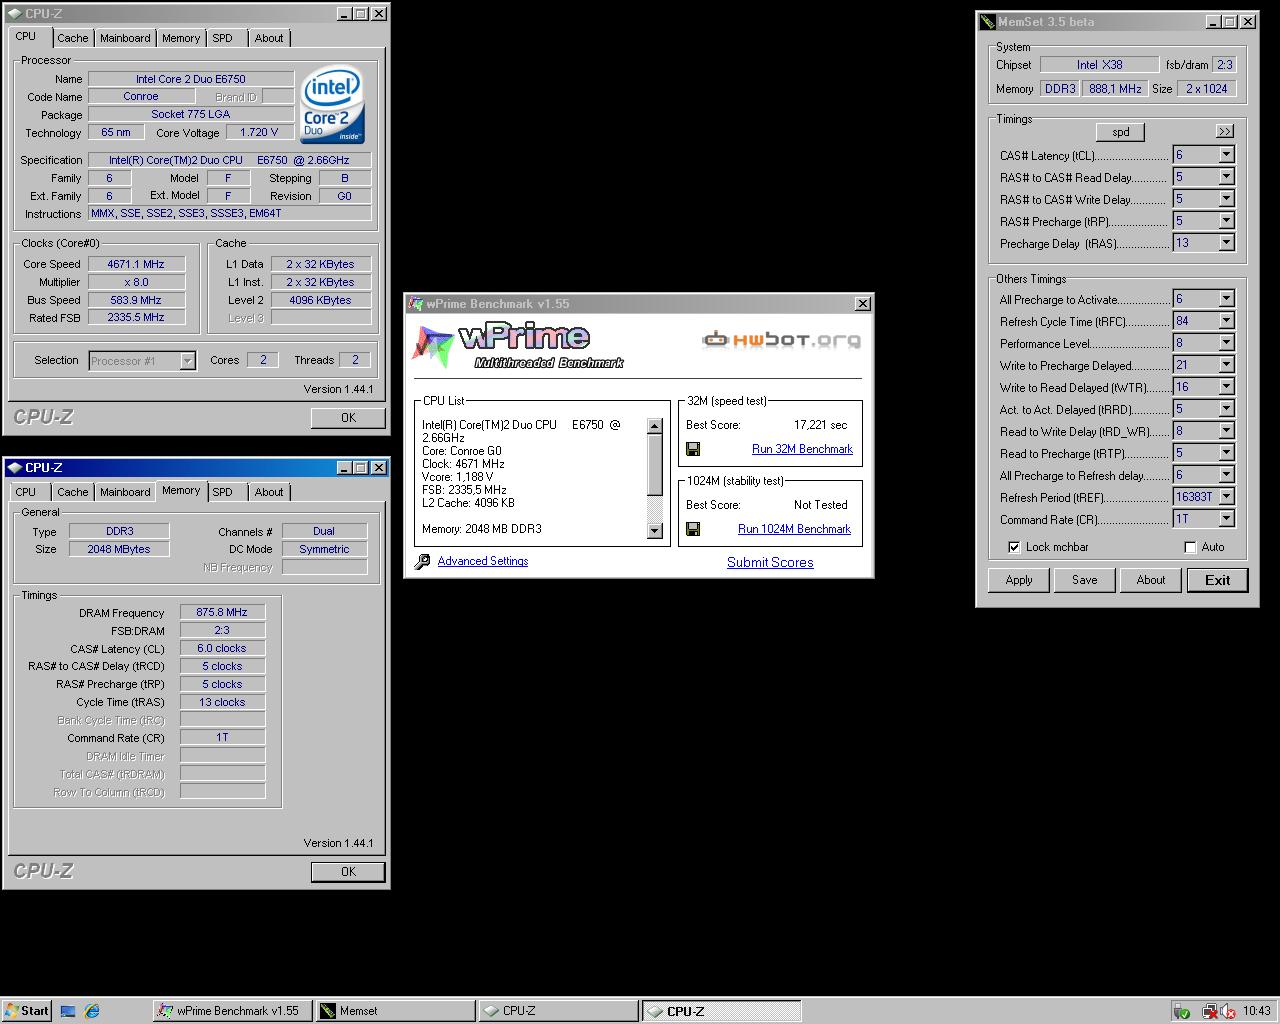The image size is (1280, 1024).
Task: Open Advanced Settings link in wPrime
Action: [483, 561]
